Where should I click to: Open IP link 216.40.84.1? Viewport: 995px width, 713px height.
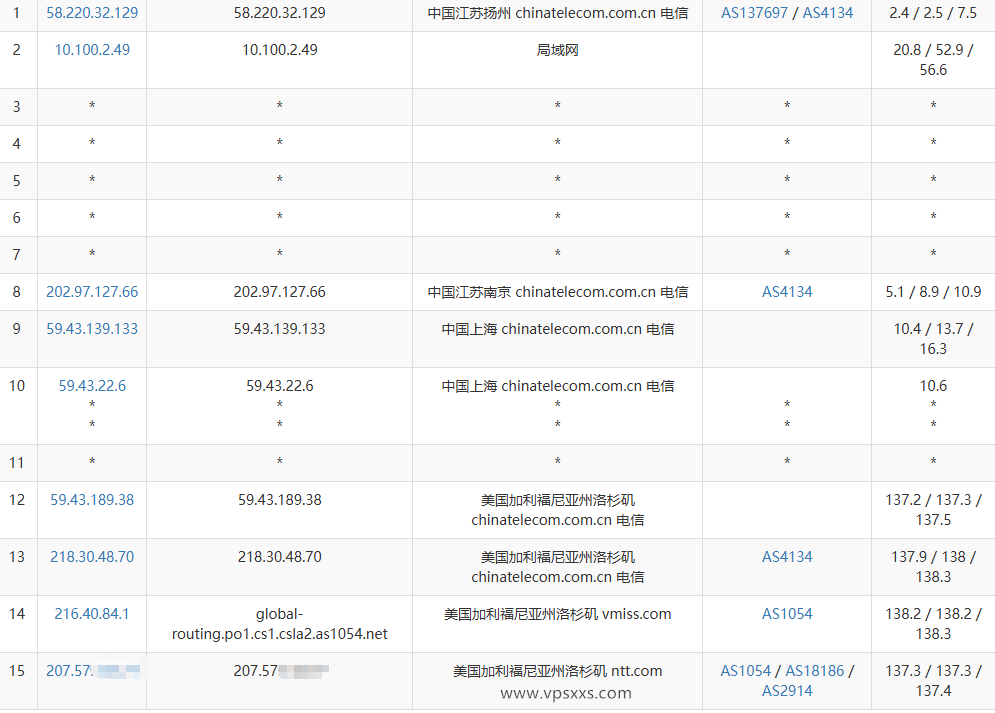click(92, 614)
